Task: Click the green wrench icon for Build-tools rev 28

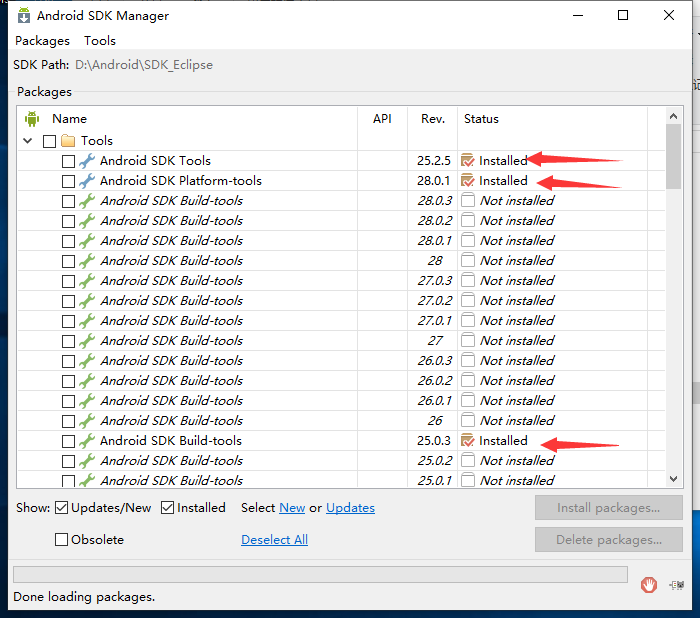Action: (87, 261)
